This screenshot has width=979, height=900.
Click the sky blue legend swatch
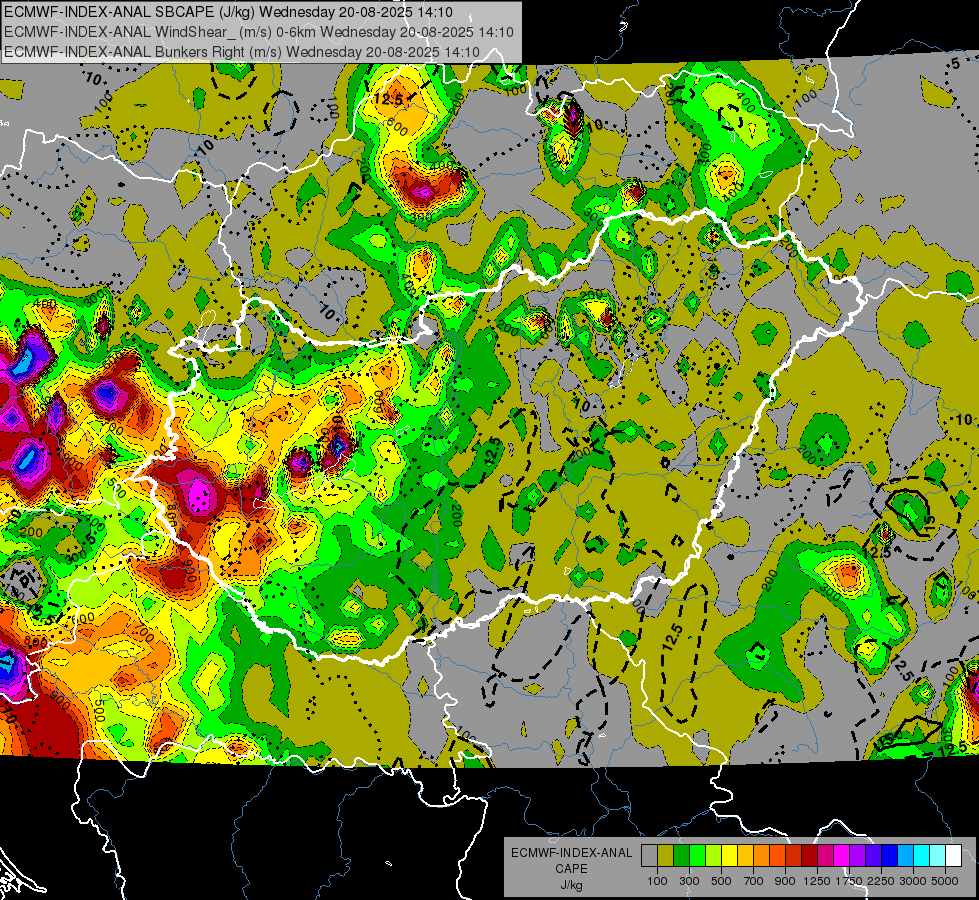(x=905, y=855)
